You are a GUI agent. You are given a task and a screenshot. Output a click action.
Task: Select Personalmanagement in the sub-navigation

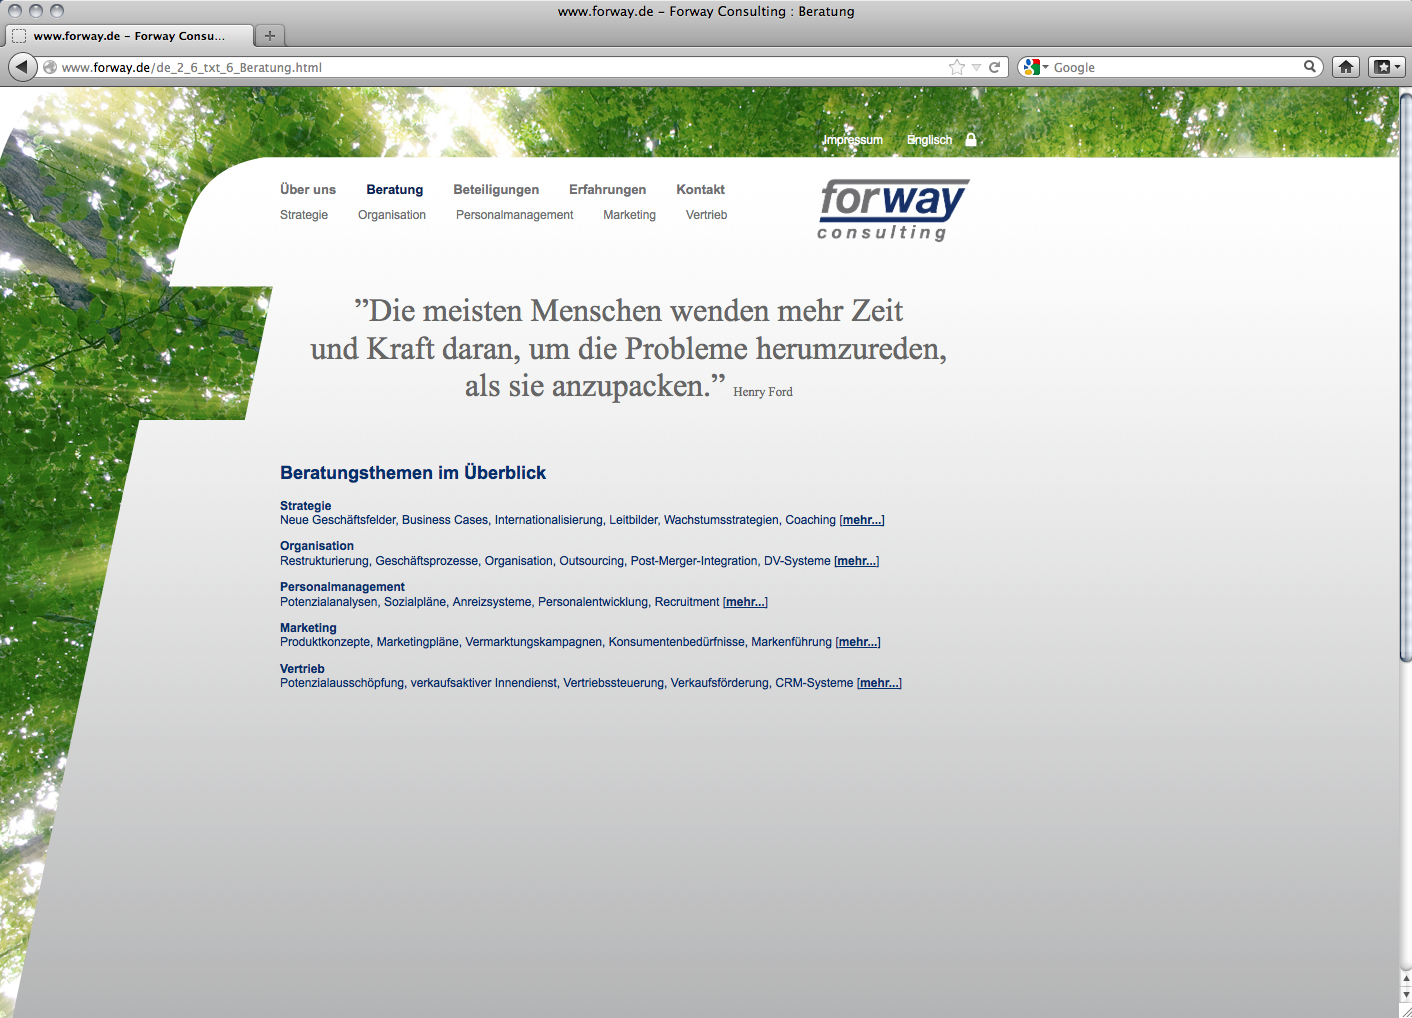click(514, 215)
